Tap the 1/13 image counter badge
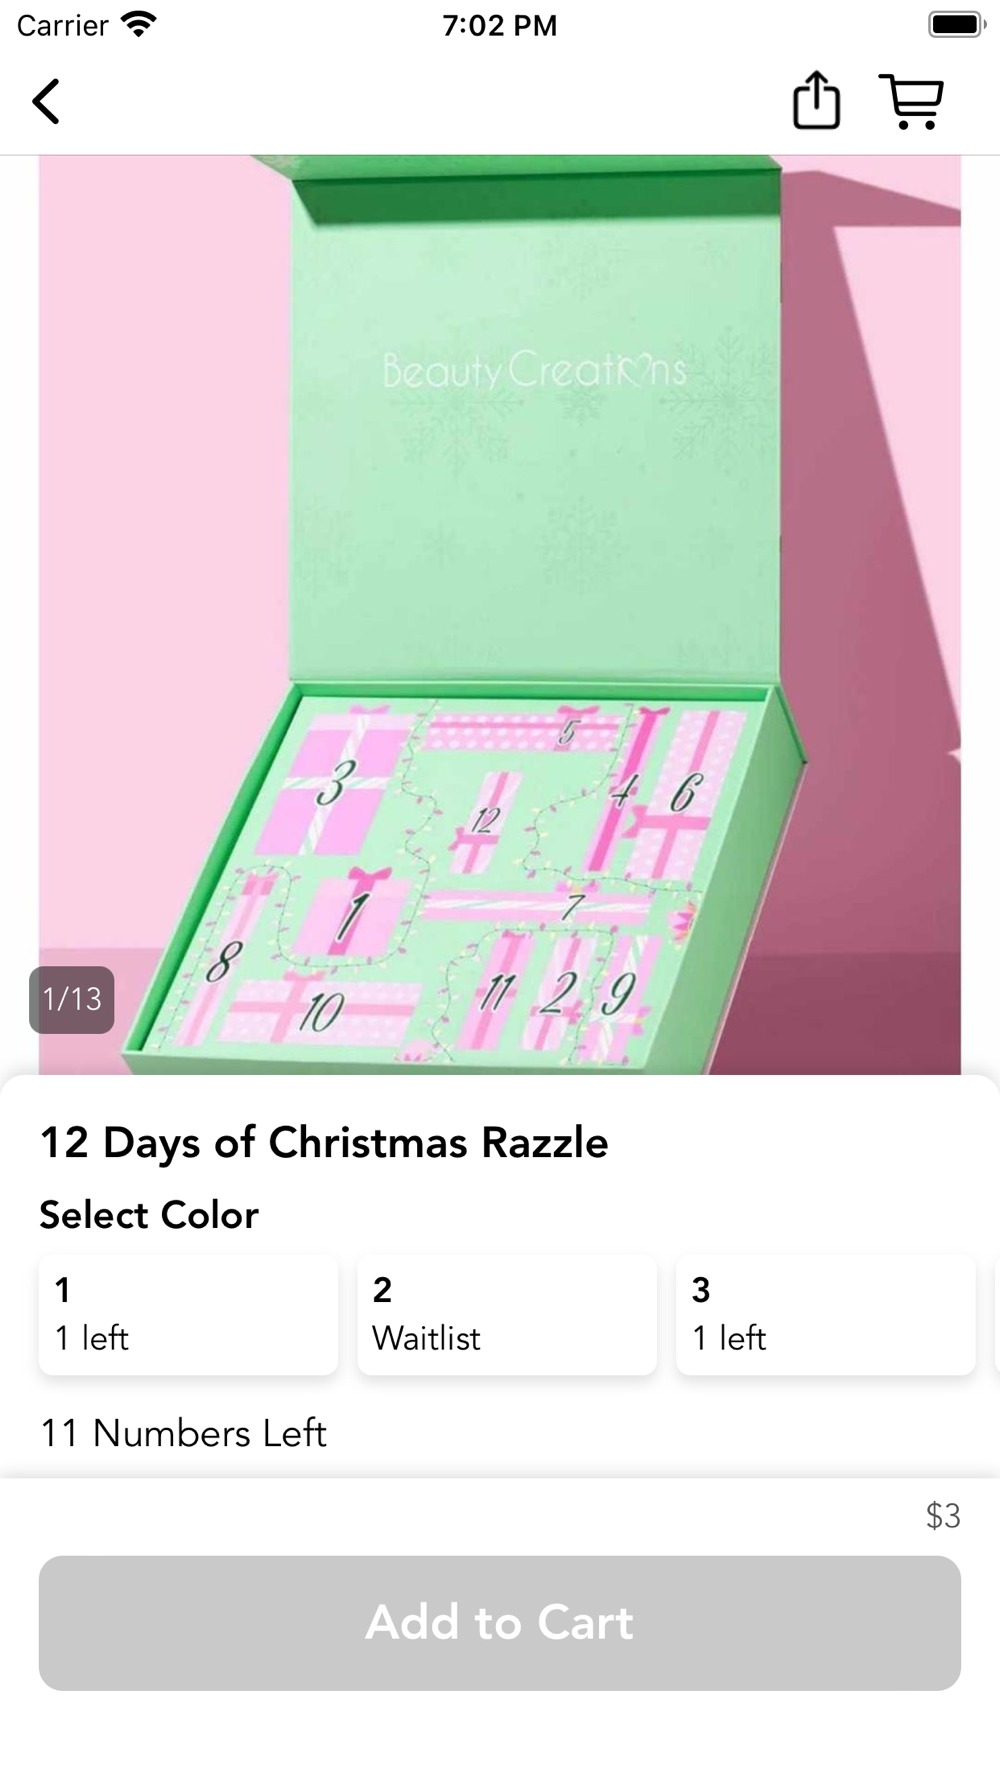Image resolution: width=1000 pixels, height=1778 pixels. point(72,999)
